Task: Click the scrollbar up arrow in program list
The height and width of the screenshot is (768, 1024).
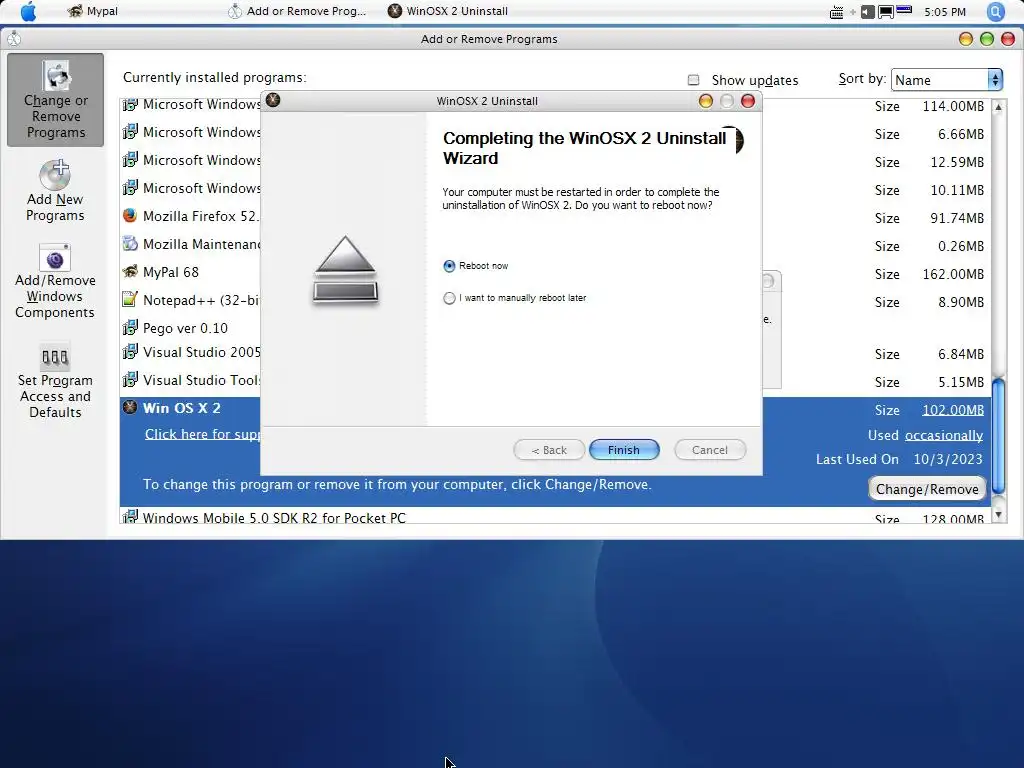Action: pos(998,106)
